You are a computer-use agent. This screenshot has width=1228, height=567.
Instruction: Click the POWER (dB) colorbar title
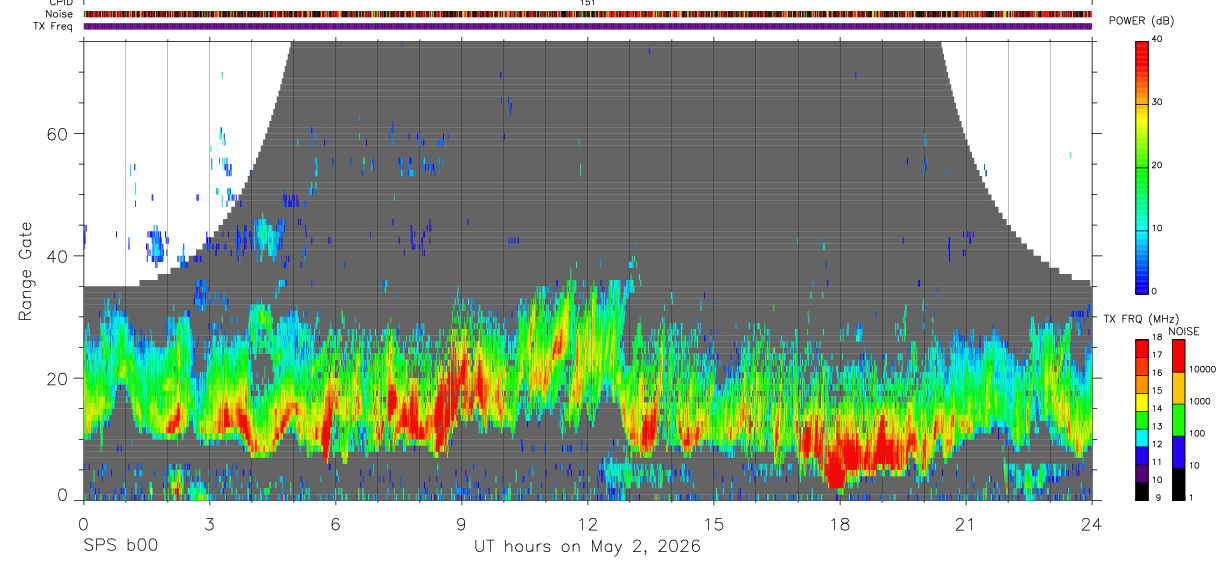click(x=1142, y=21)
